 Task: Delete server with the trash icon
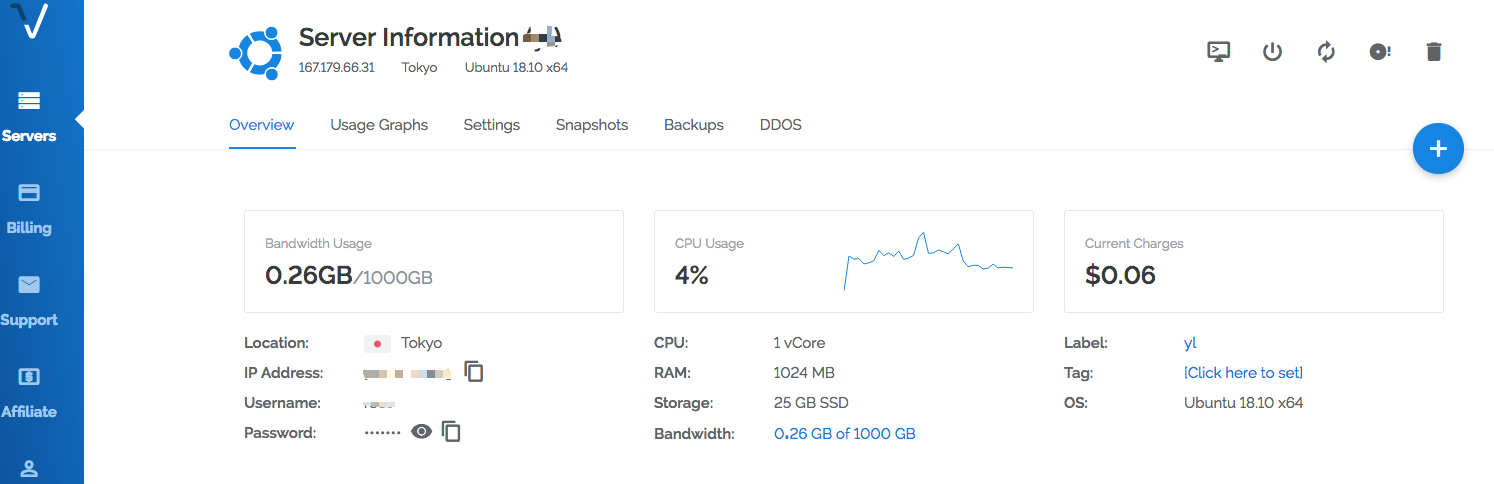1434,52
